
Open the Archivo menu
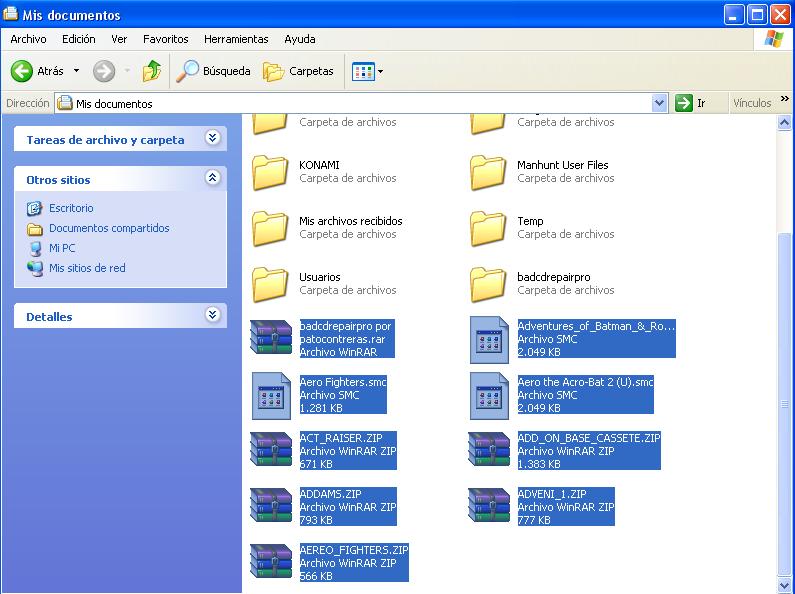(28, 39)
